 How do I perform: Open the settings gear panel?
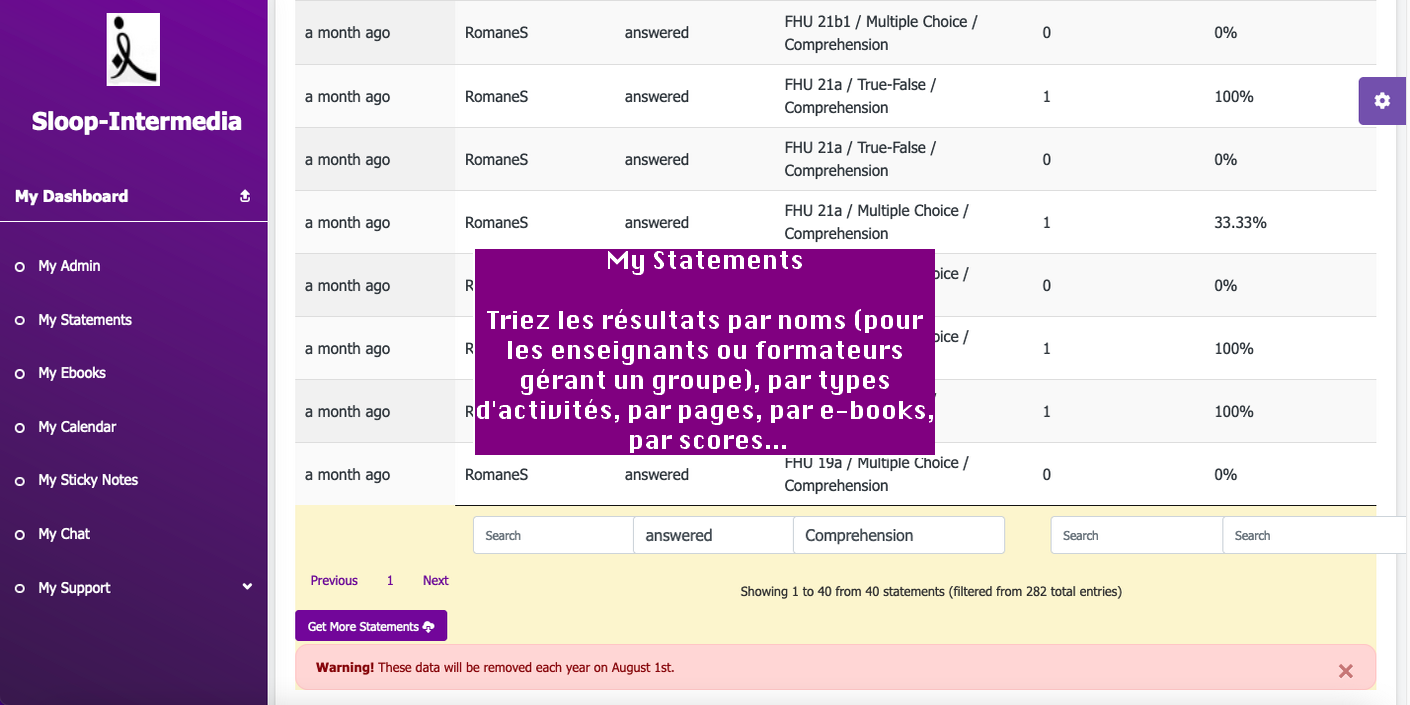tap(1382, 100)
